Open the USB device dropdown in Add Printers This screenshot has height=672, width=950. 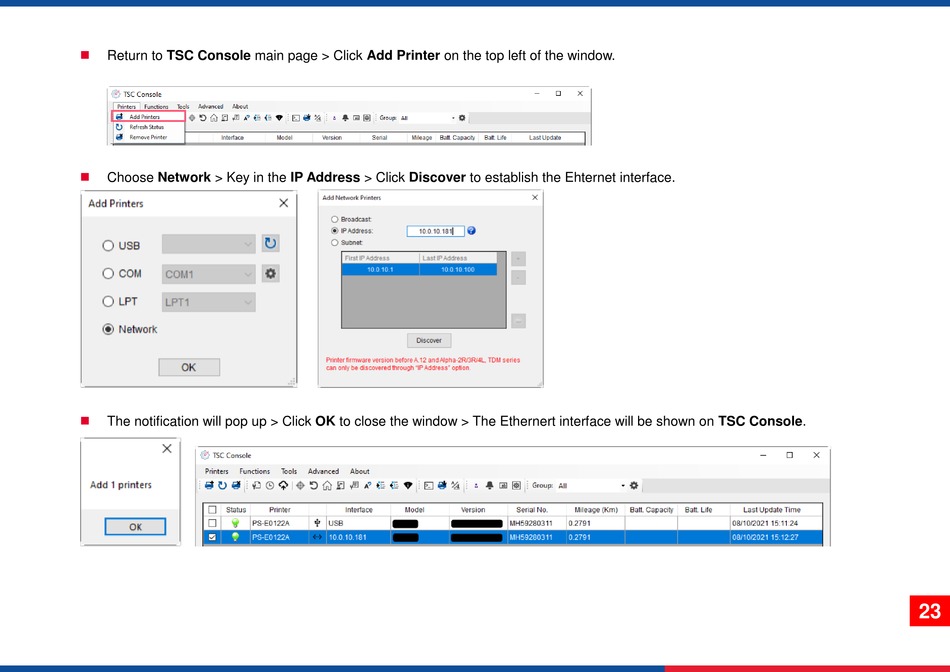[x=208, y=244]
